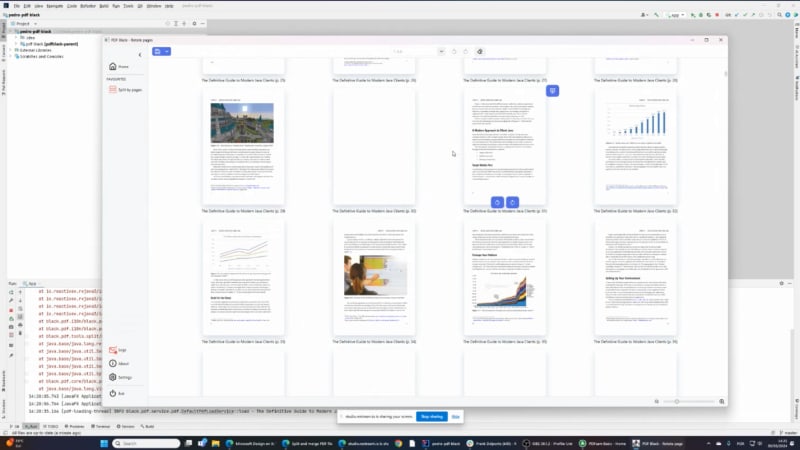Screen dimensions: 800x450
Task: Rotate hovered page clockwise
Action: 513,202
